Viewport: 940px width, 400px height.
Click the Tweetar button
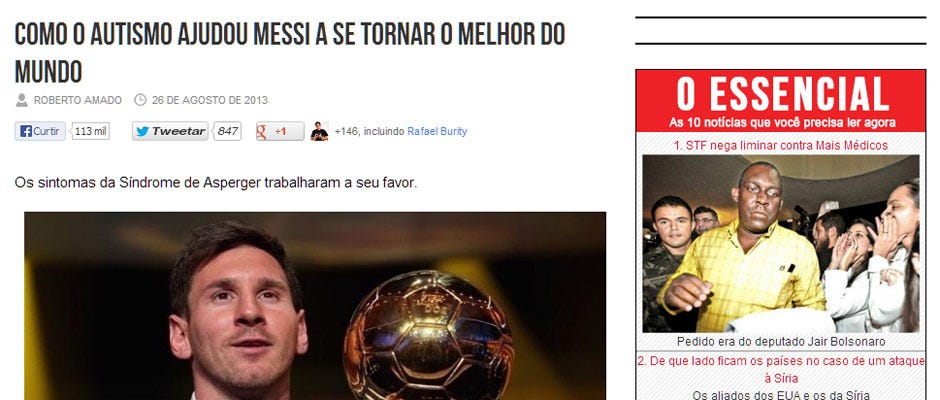170,131
